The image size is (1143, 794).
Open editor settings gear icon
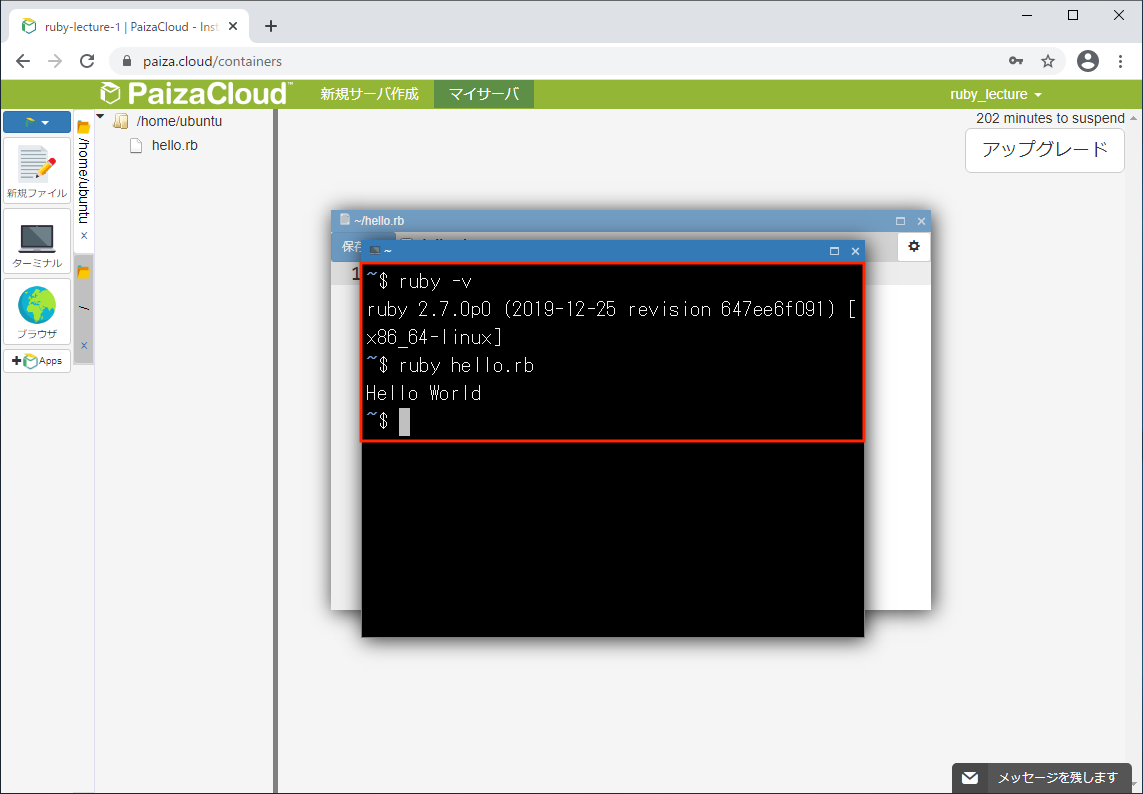tap(913, 246)
